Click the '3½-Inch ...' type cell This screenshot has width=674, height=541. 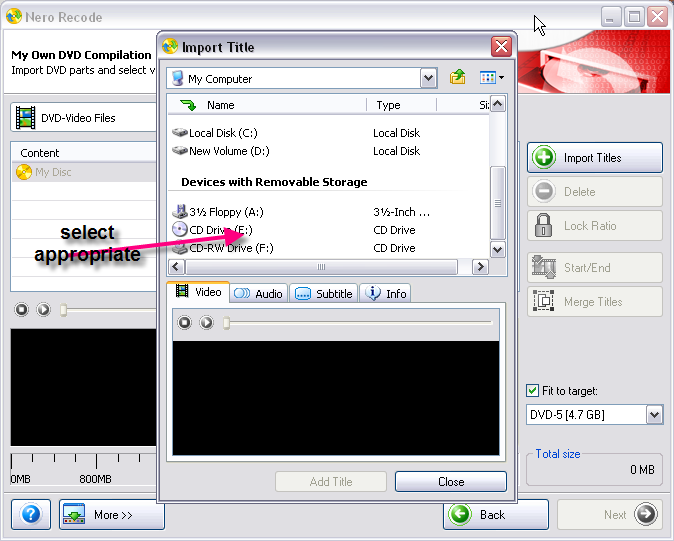point(401,212)
